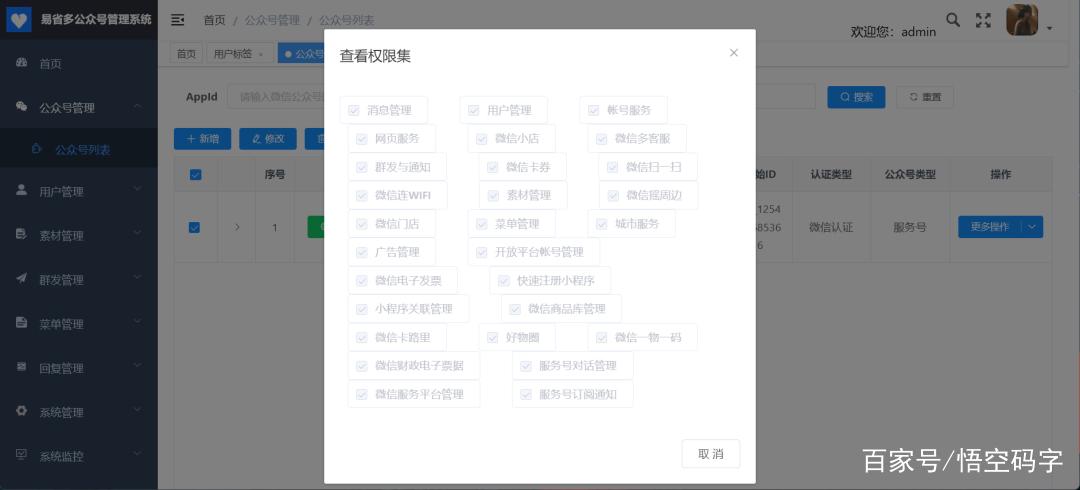Click the 更多操作 button
The image size is (1080, 490).
990,227
